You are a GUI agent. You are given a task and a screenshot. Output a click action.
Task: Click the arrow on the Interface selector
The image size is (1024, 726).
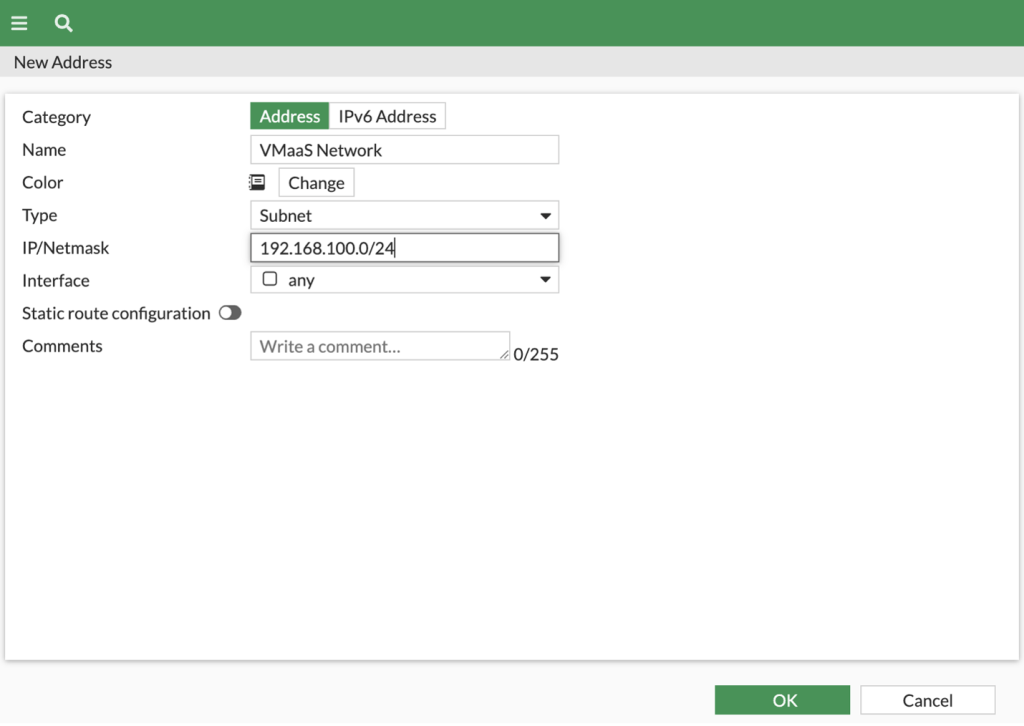tap(545, 280)
